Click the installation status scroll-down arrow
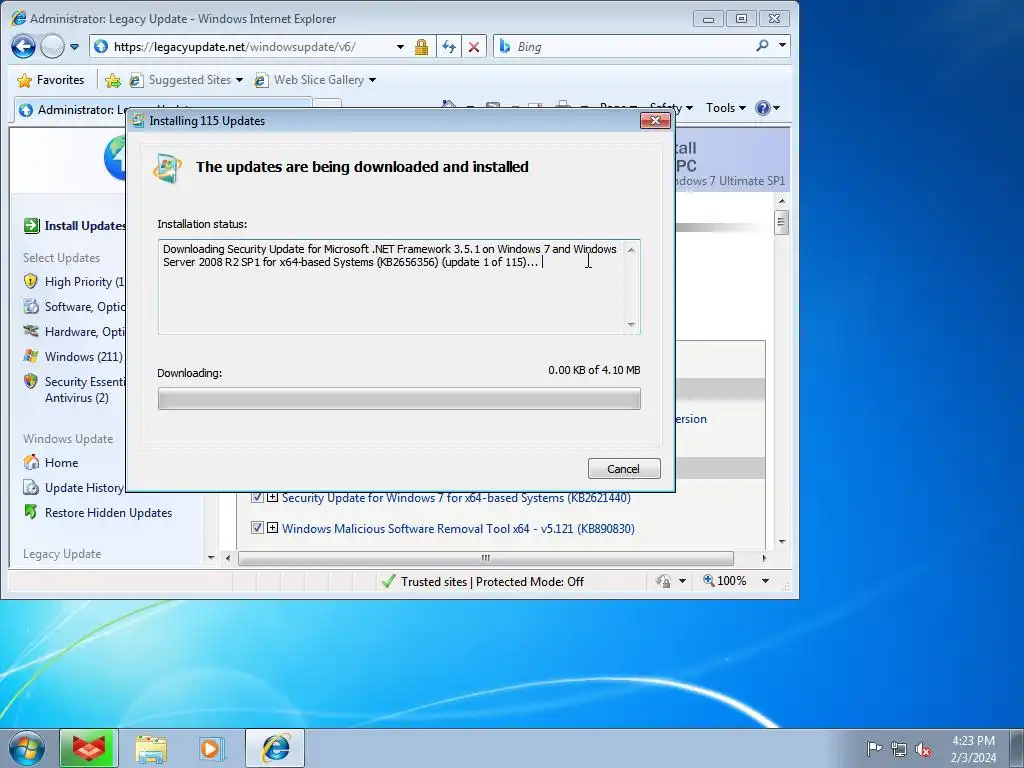 631,324
